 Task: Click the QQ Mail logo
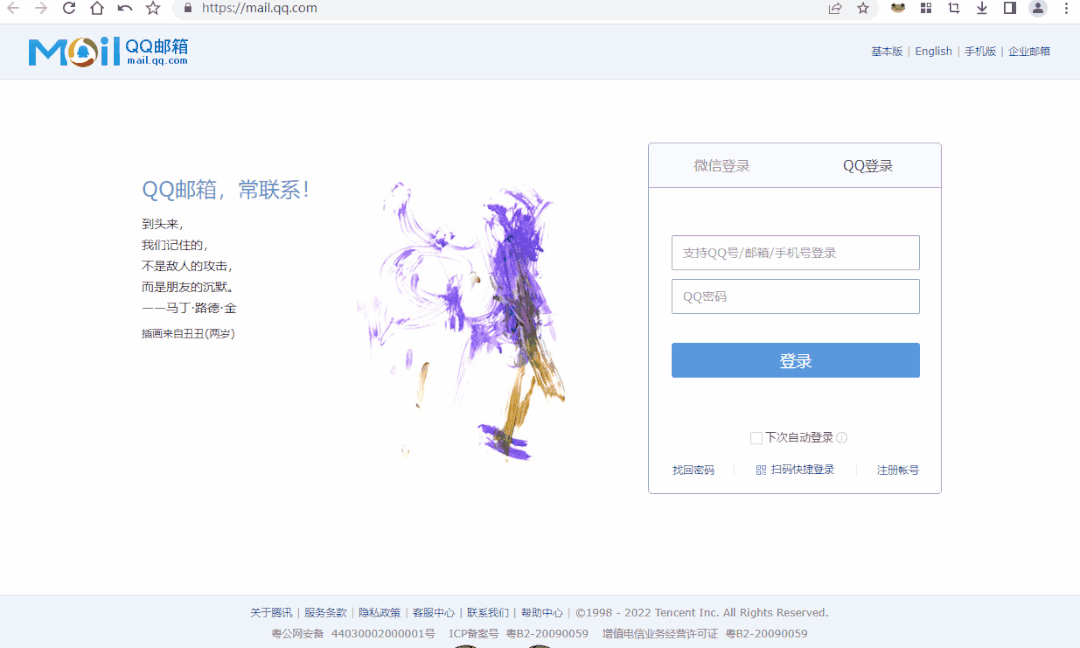[108, 52]
